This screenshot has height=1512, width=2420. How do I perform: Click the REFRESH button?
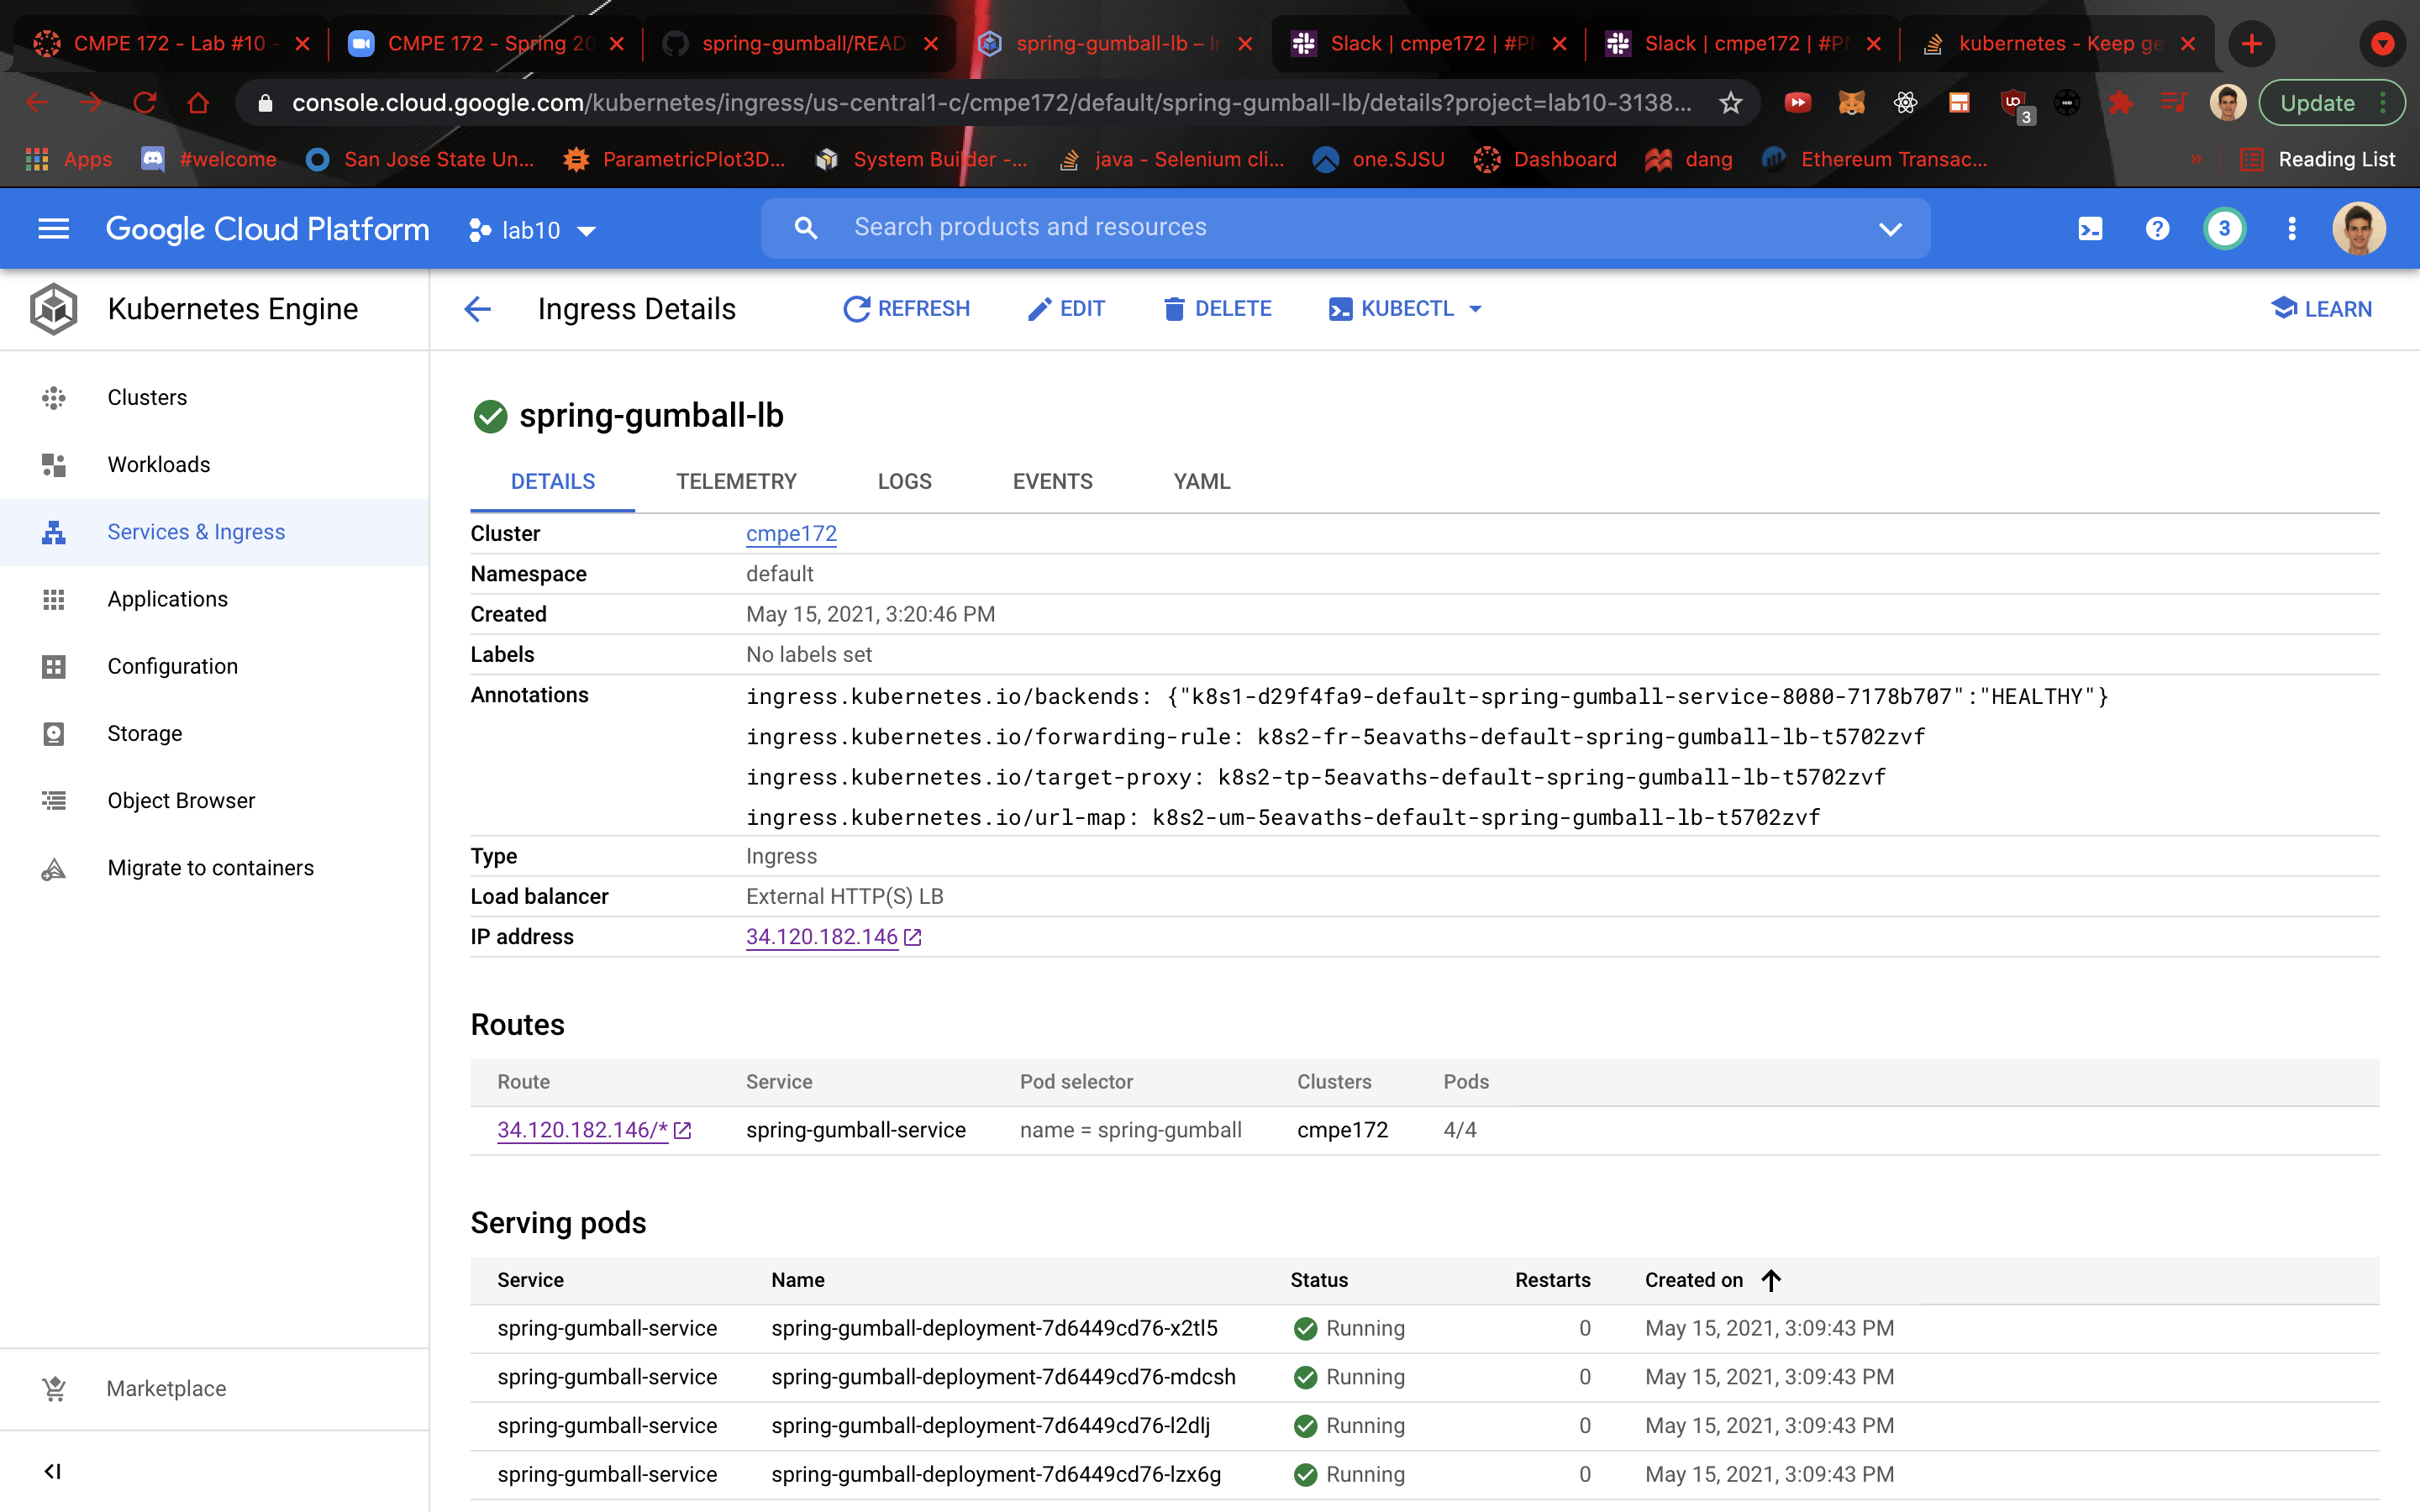tap(906, 309)
